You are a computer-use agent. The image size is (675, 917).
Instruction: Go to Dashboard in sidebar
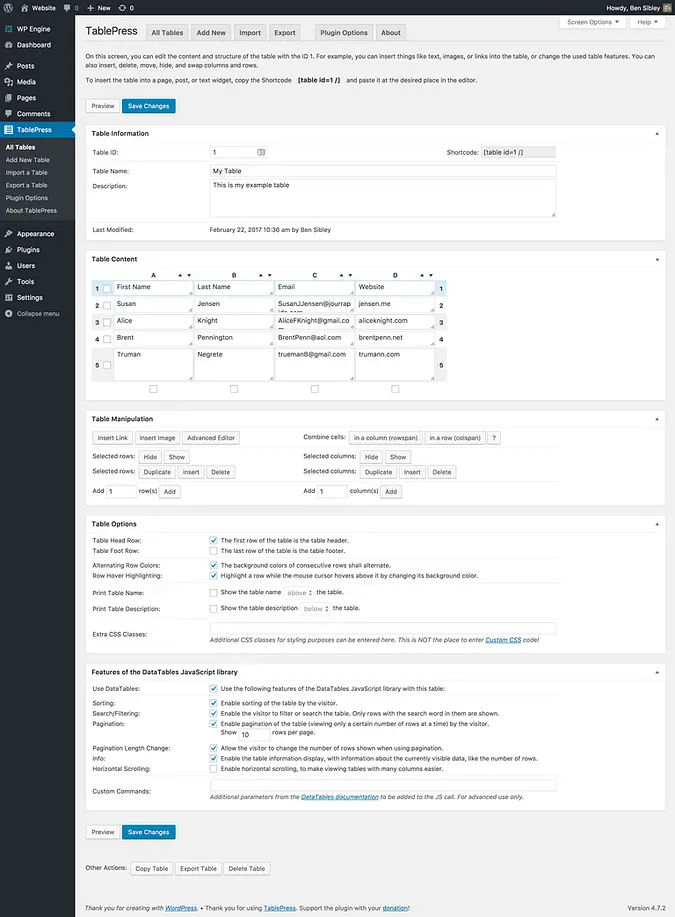point(37,44)
